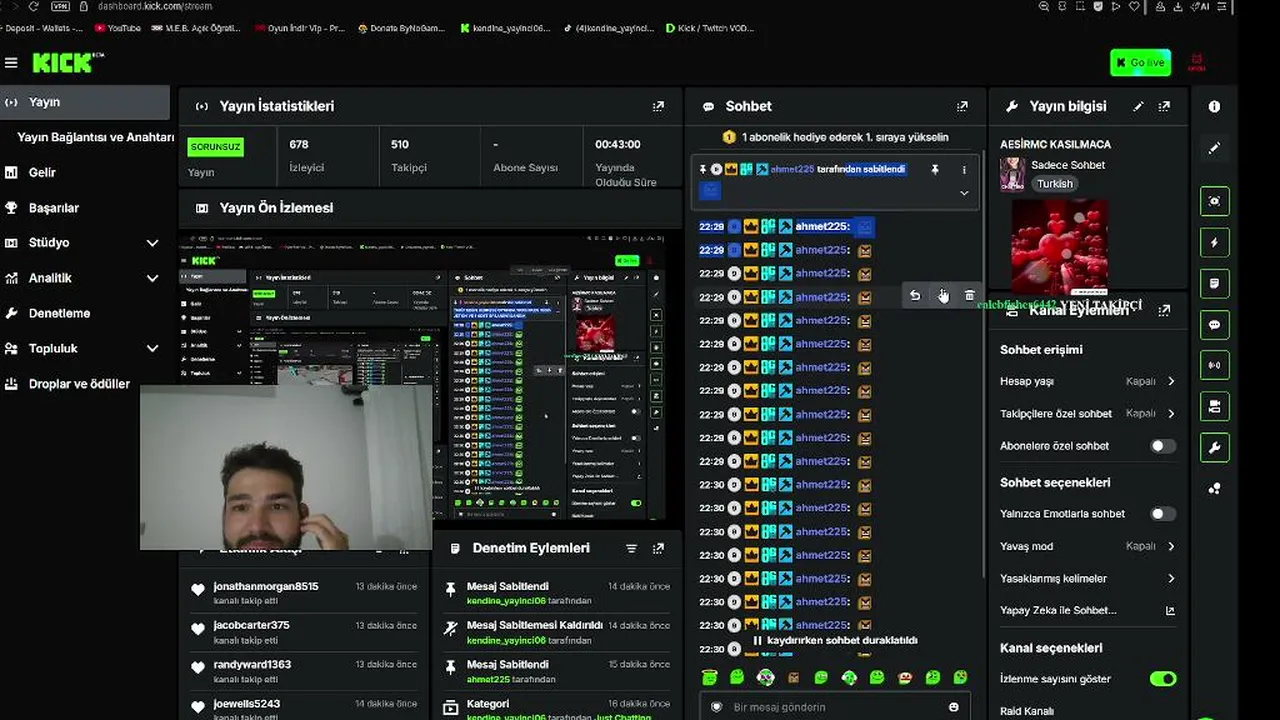Click the pencil icon in the right sidebar
This screenshot has width=1280, height=720.
1214,148
